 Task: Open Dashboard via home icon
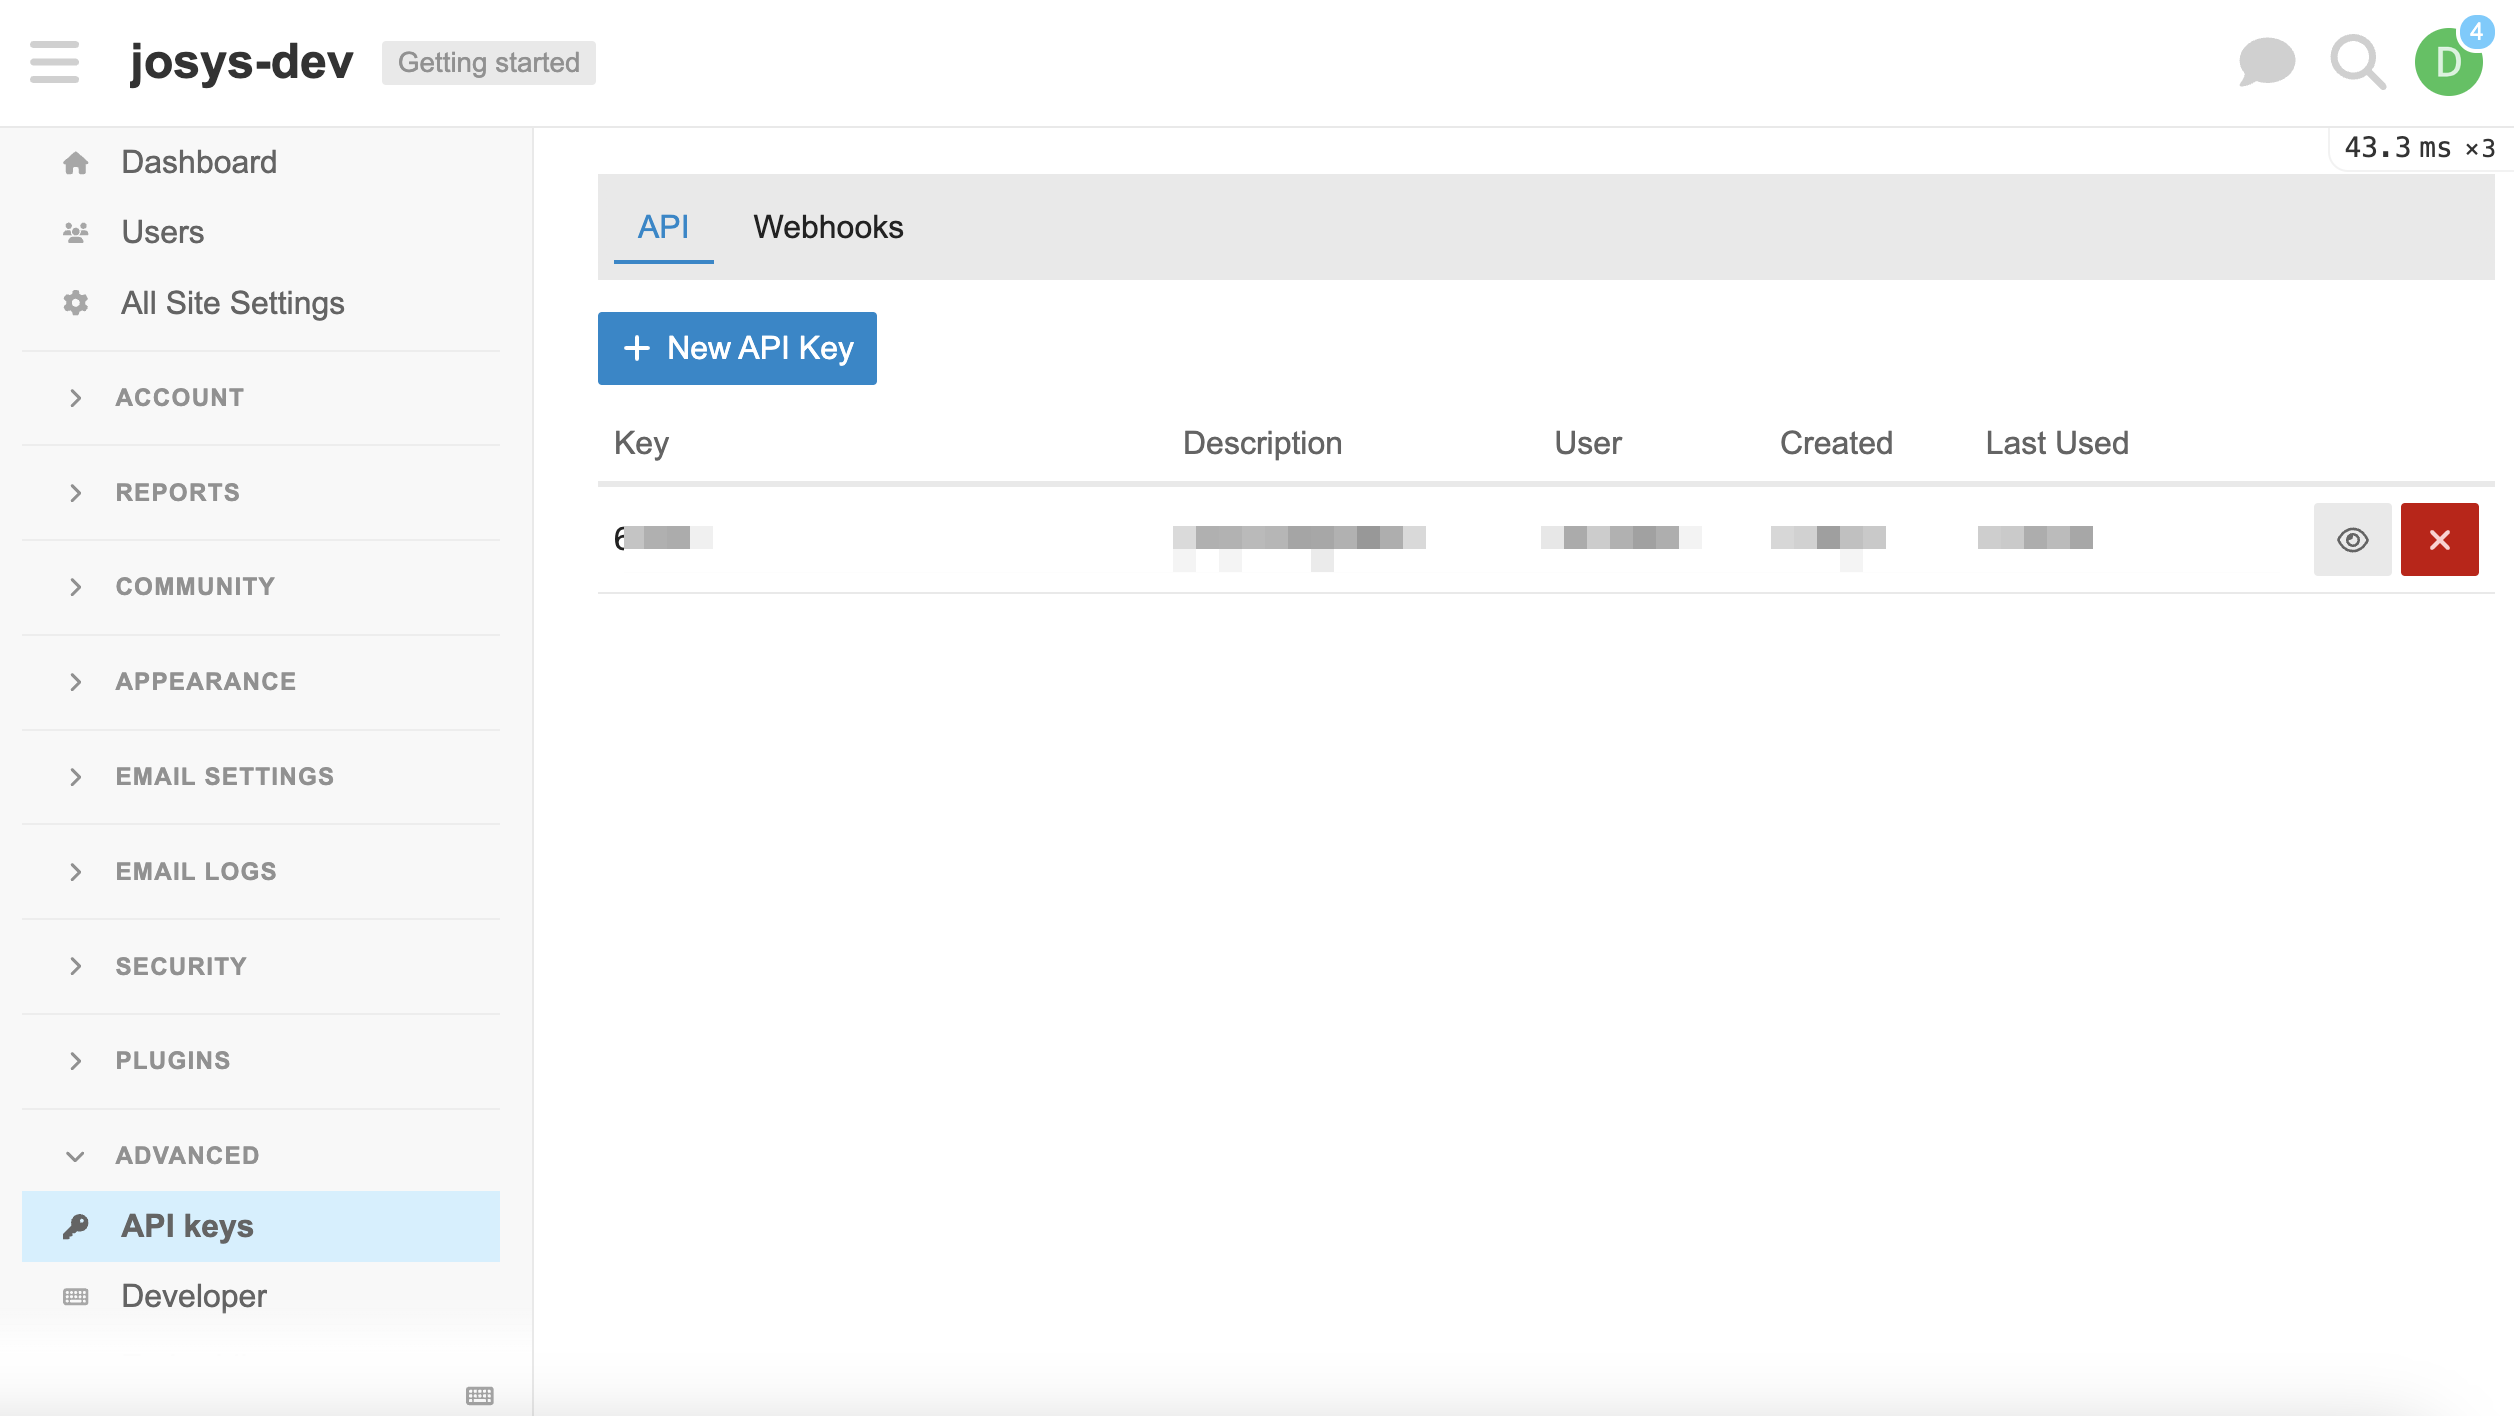click(x=76, y=162)
